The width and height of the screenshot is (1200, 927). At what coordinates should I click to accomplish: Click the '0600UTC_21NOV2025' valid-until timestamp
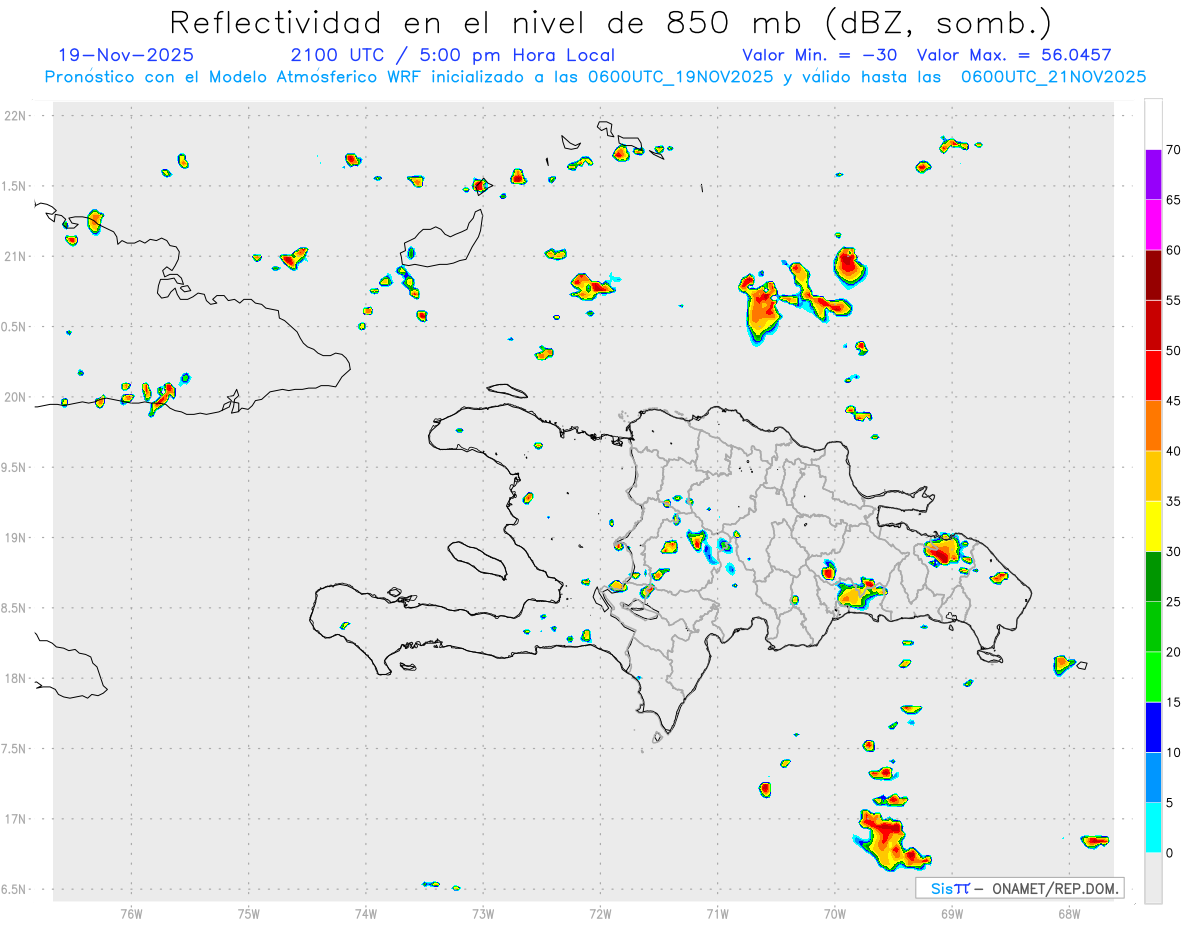pyautogui.click(x=1053, y=77)
